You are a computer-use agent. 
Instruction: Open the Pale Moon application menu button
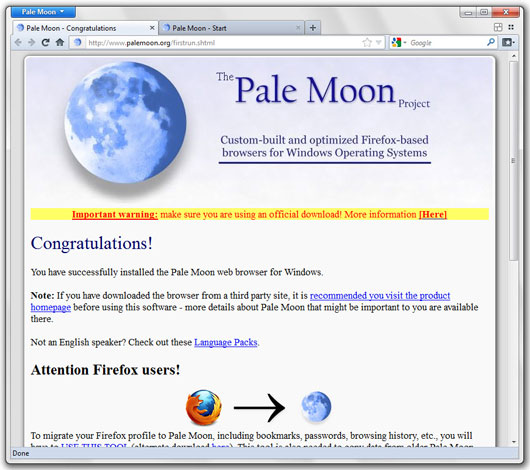pos(43,12)
